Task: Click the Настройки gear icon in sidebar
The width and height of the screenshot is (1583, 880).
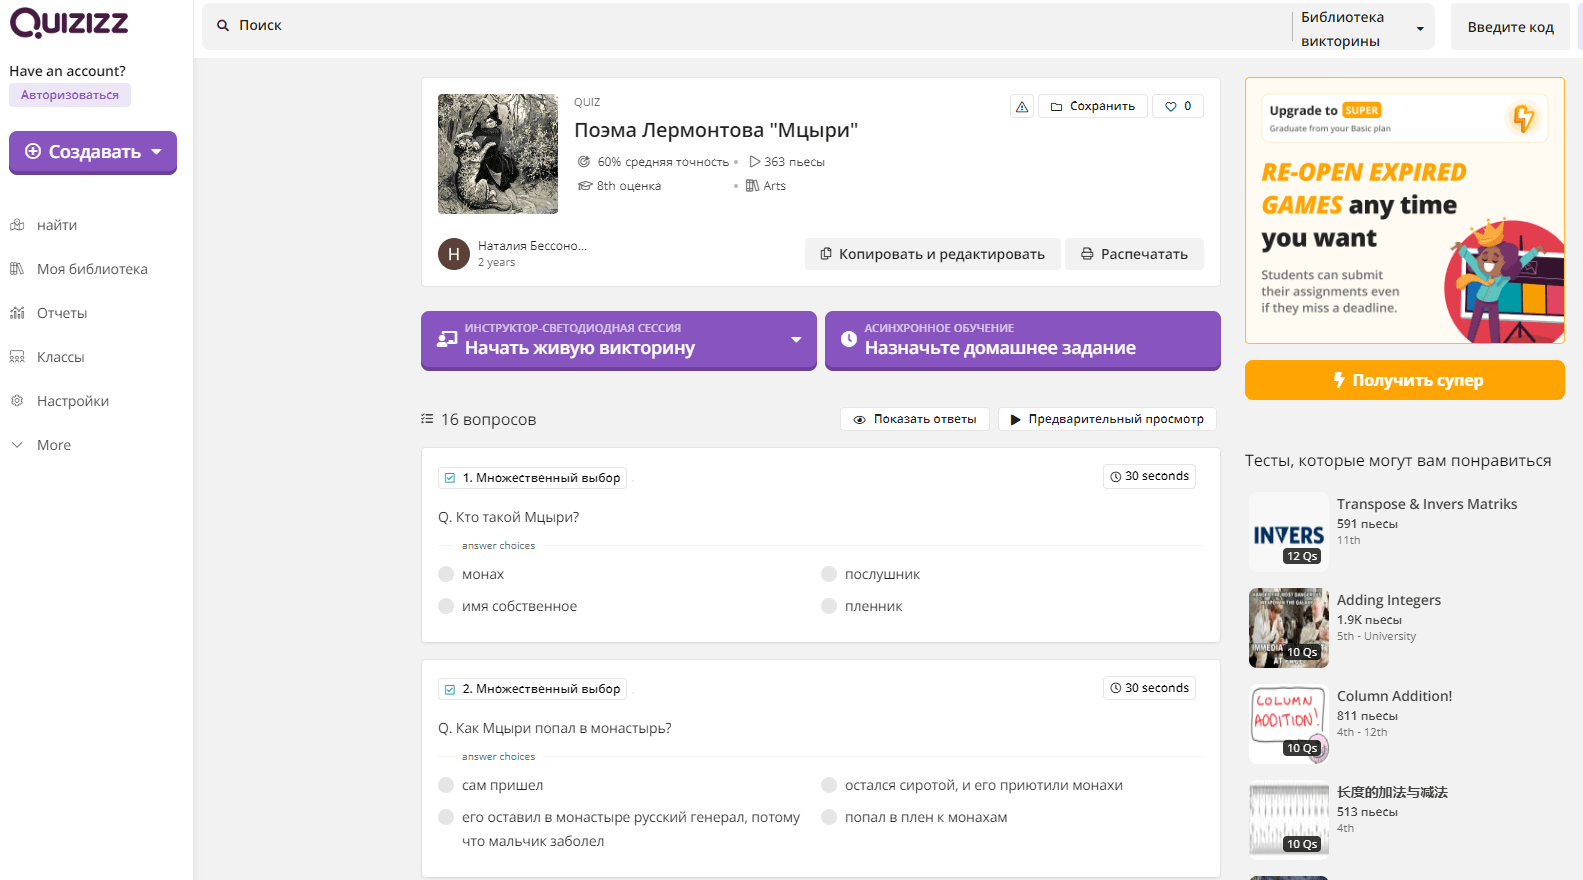Action: click(17, 401)
